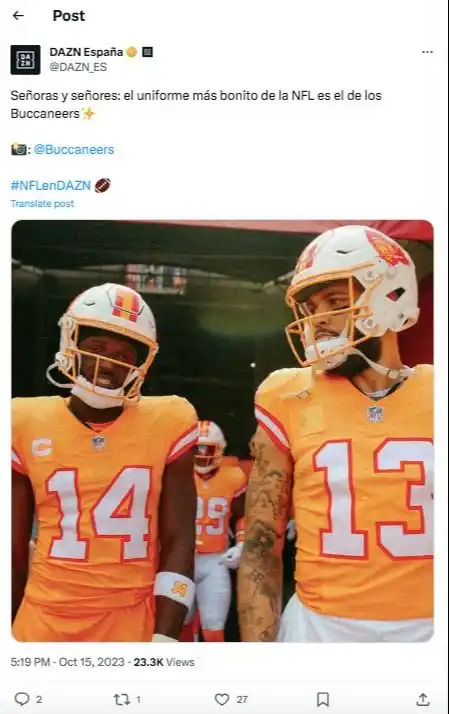449x714 pixels.
Task: Like the post with the heart icon
Action: (x=222, y=699)
